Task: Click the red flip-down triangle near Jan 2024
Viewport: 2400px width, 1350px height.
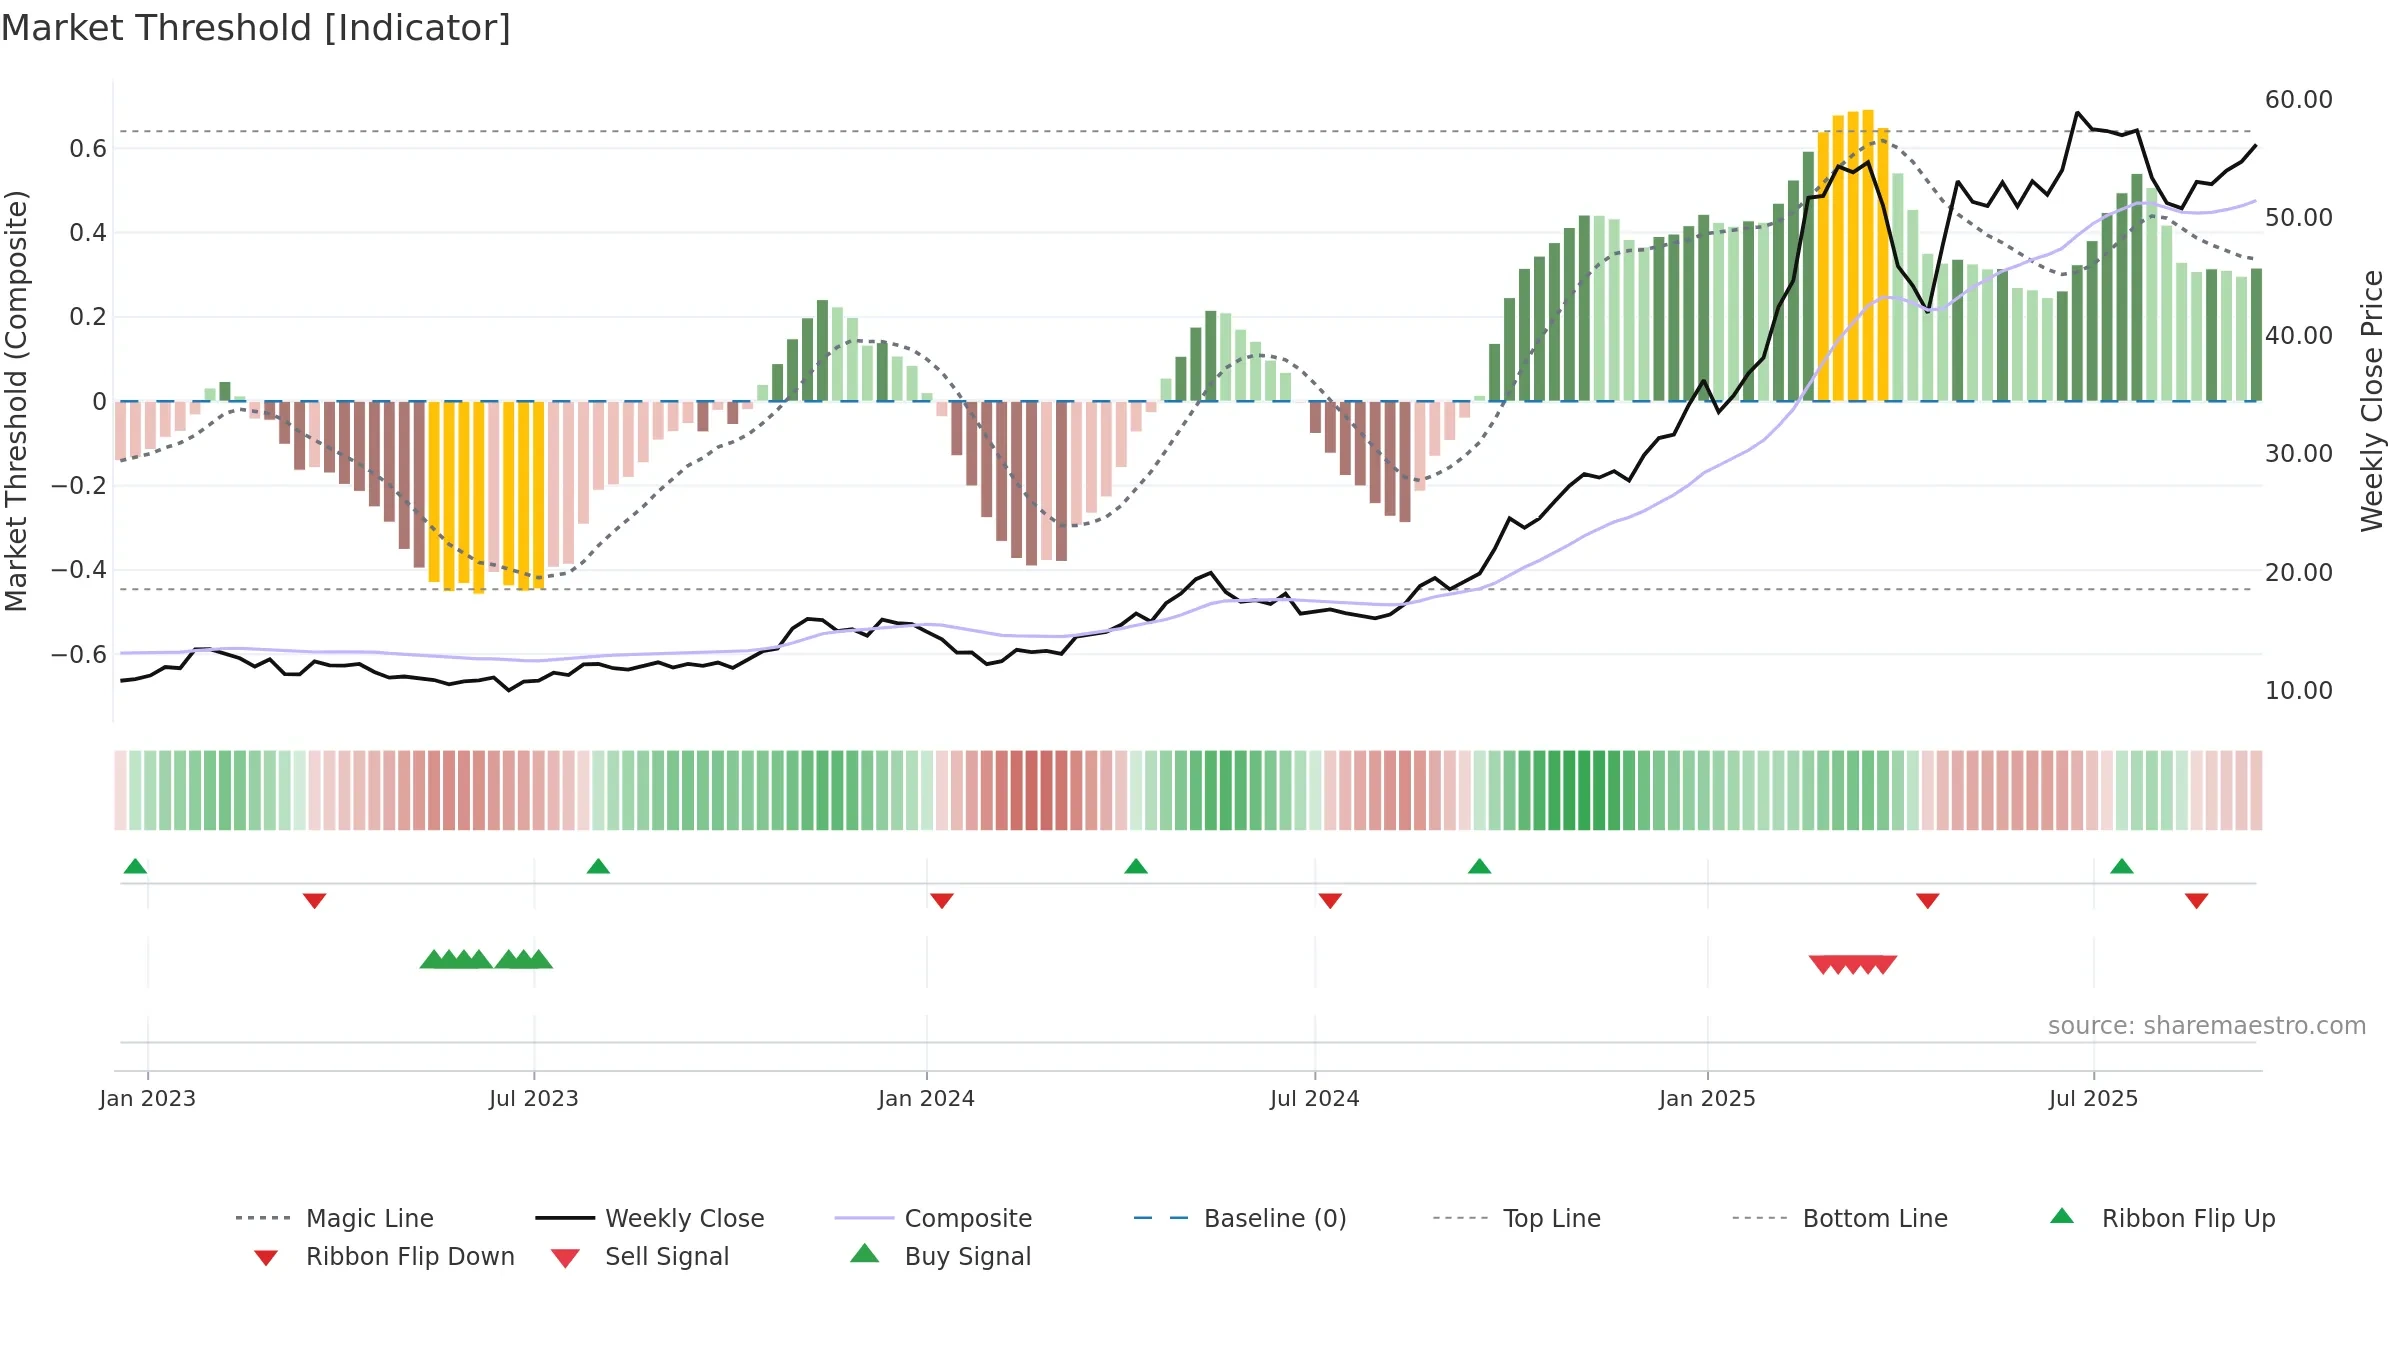Action: point(942,901)
